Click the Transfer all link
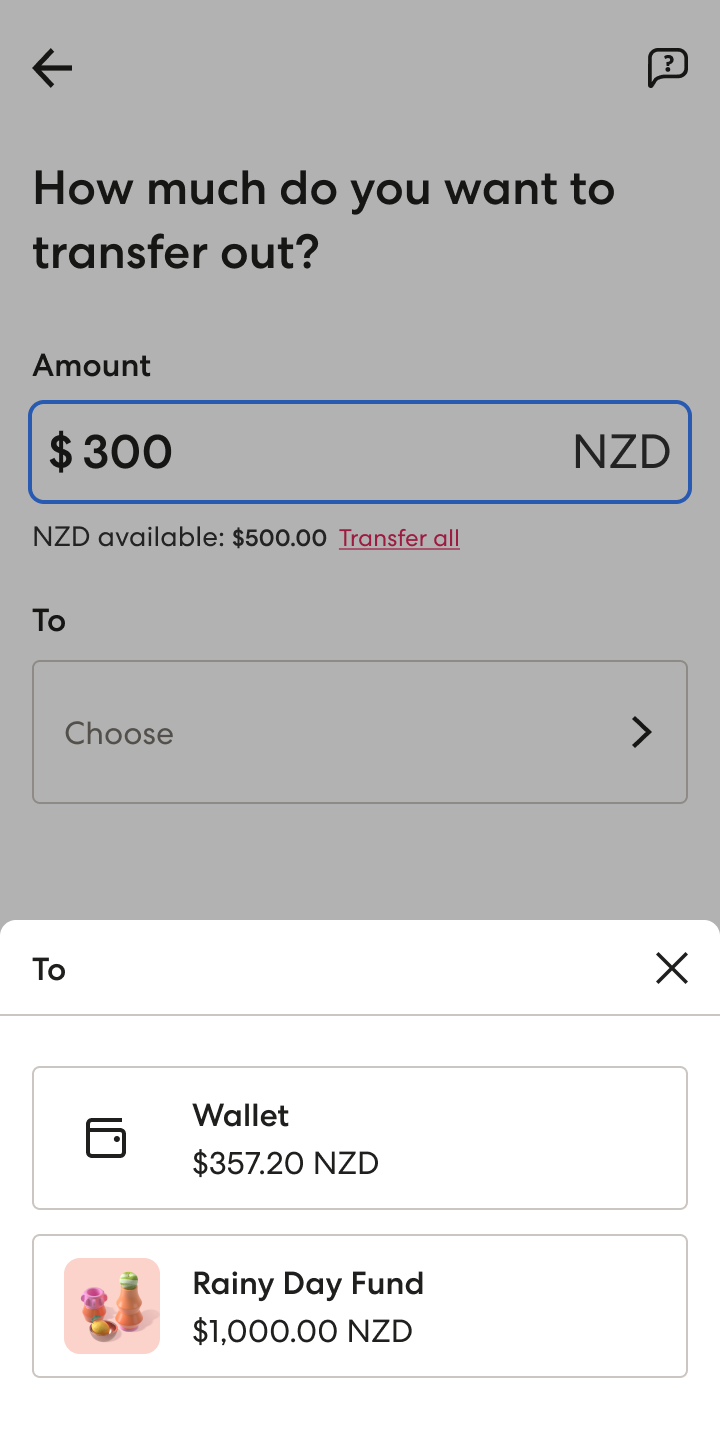Screen dimensions: 720x1430 pos(399,538)
